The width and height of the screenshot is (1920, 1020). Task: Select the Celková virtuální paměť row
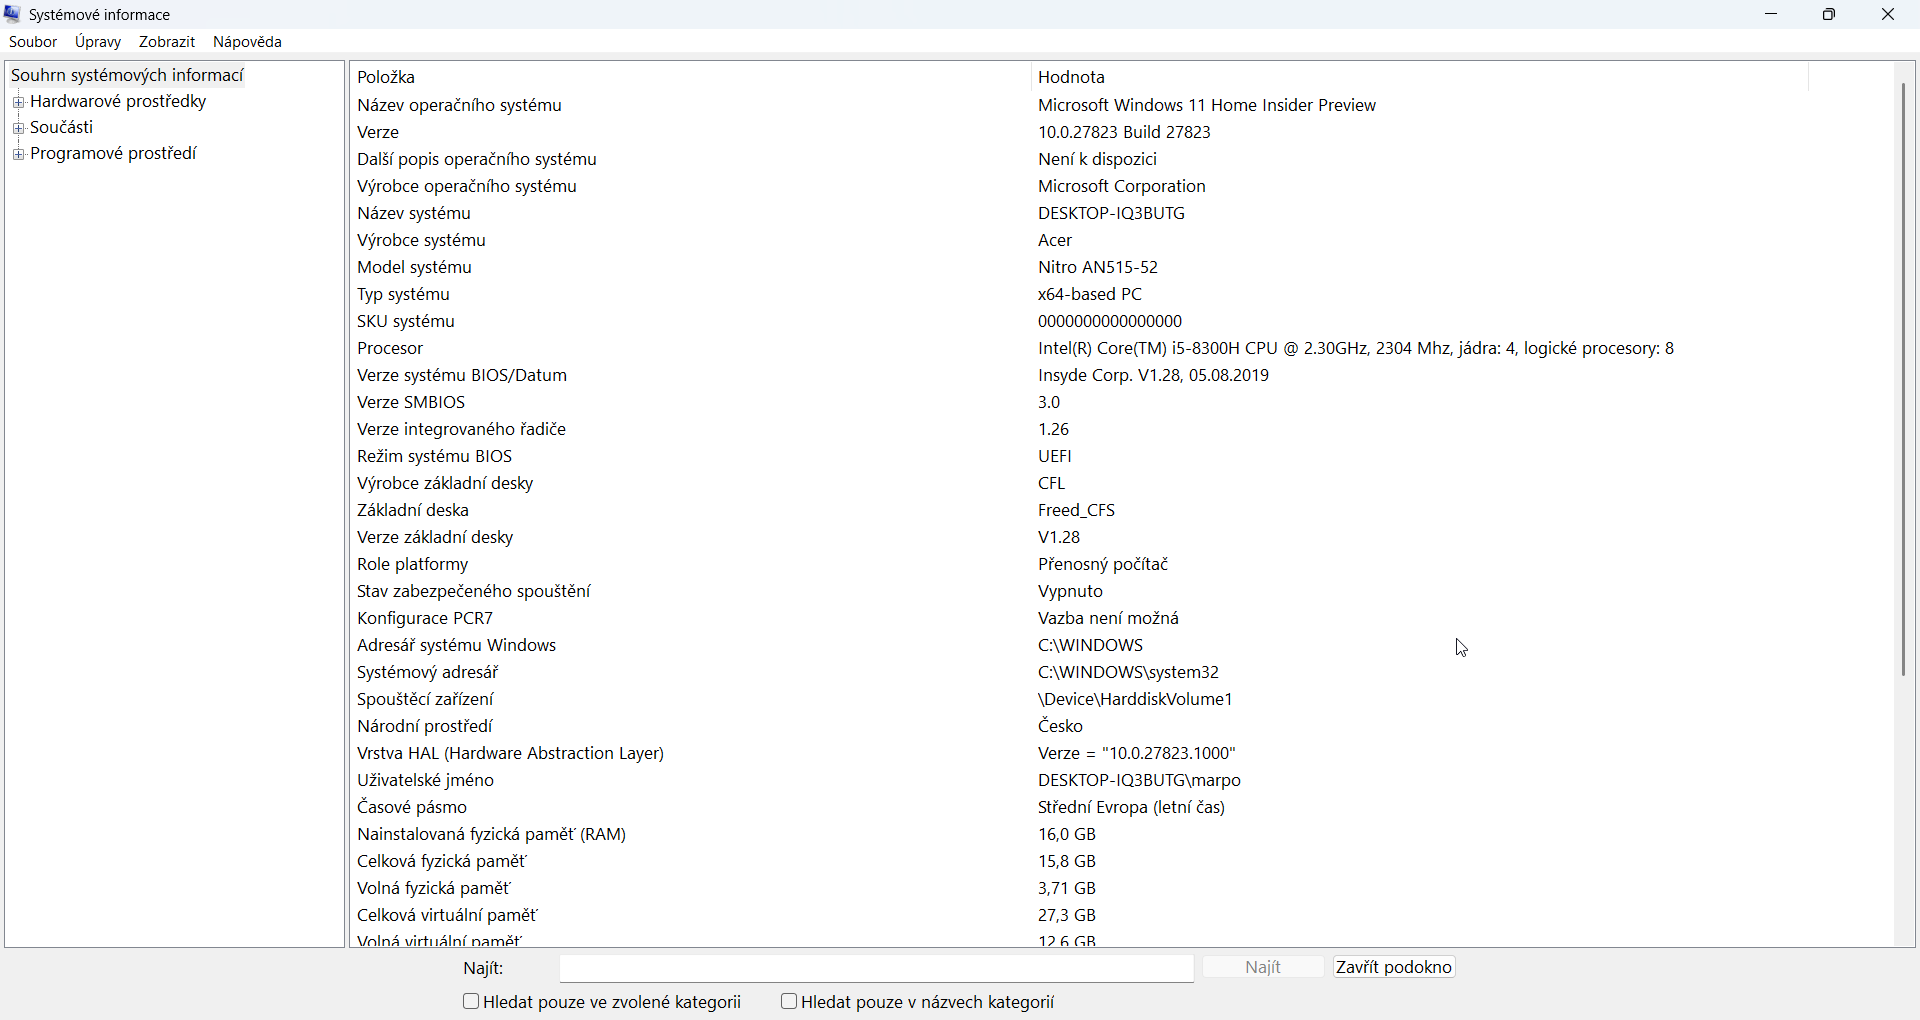pos(1080,915)
